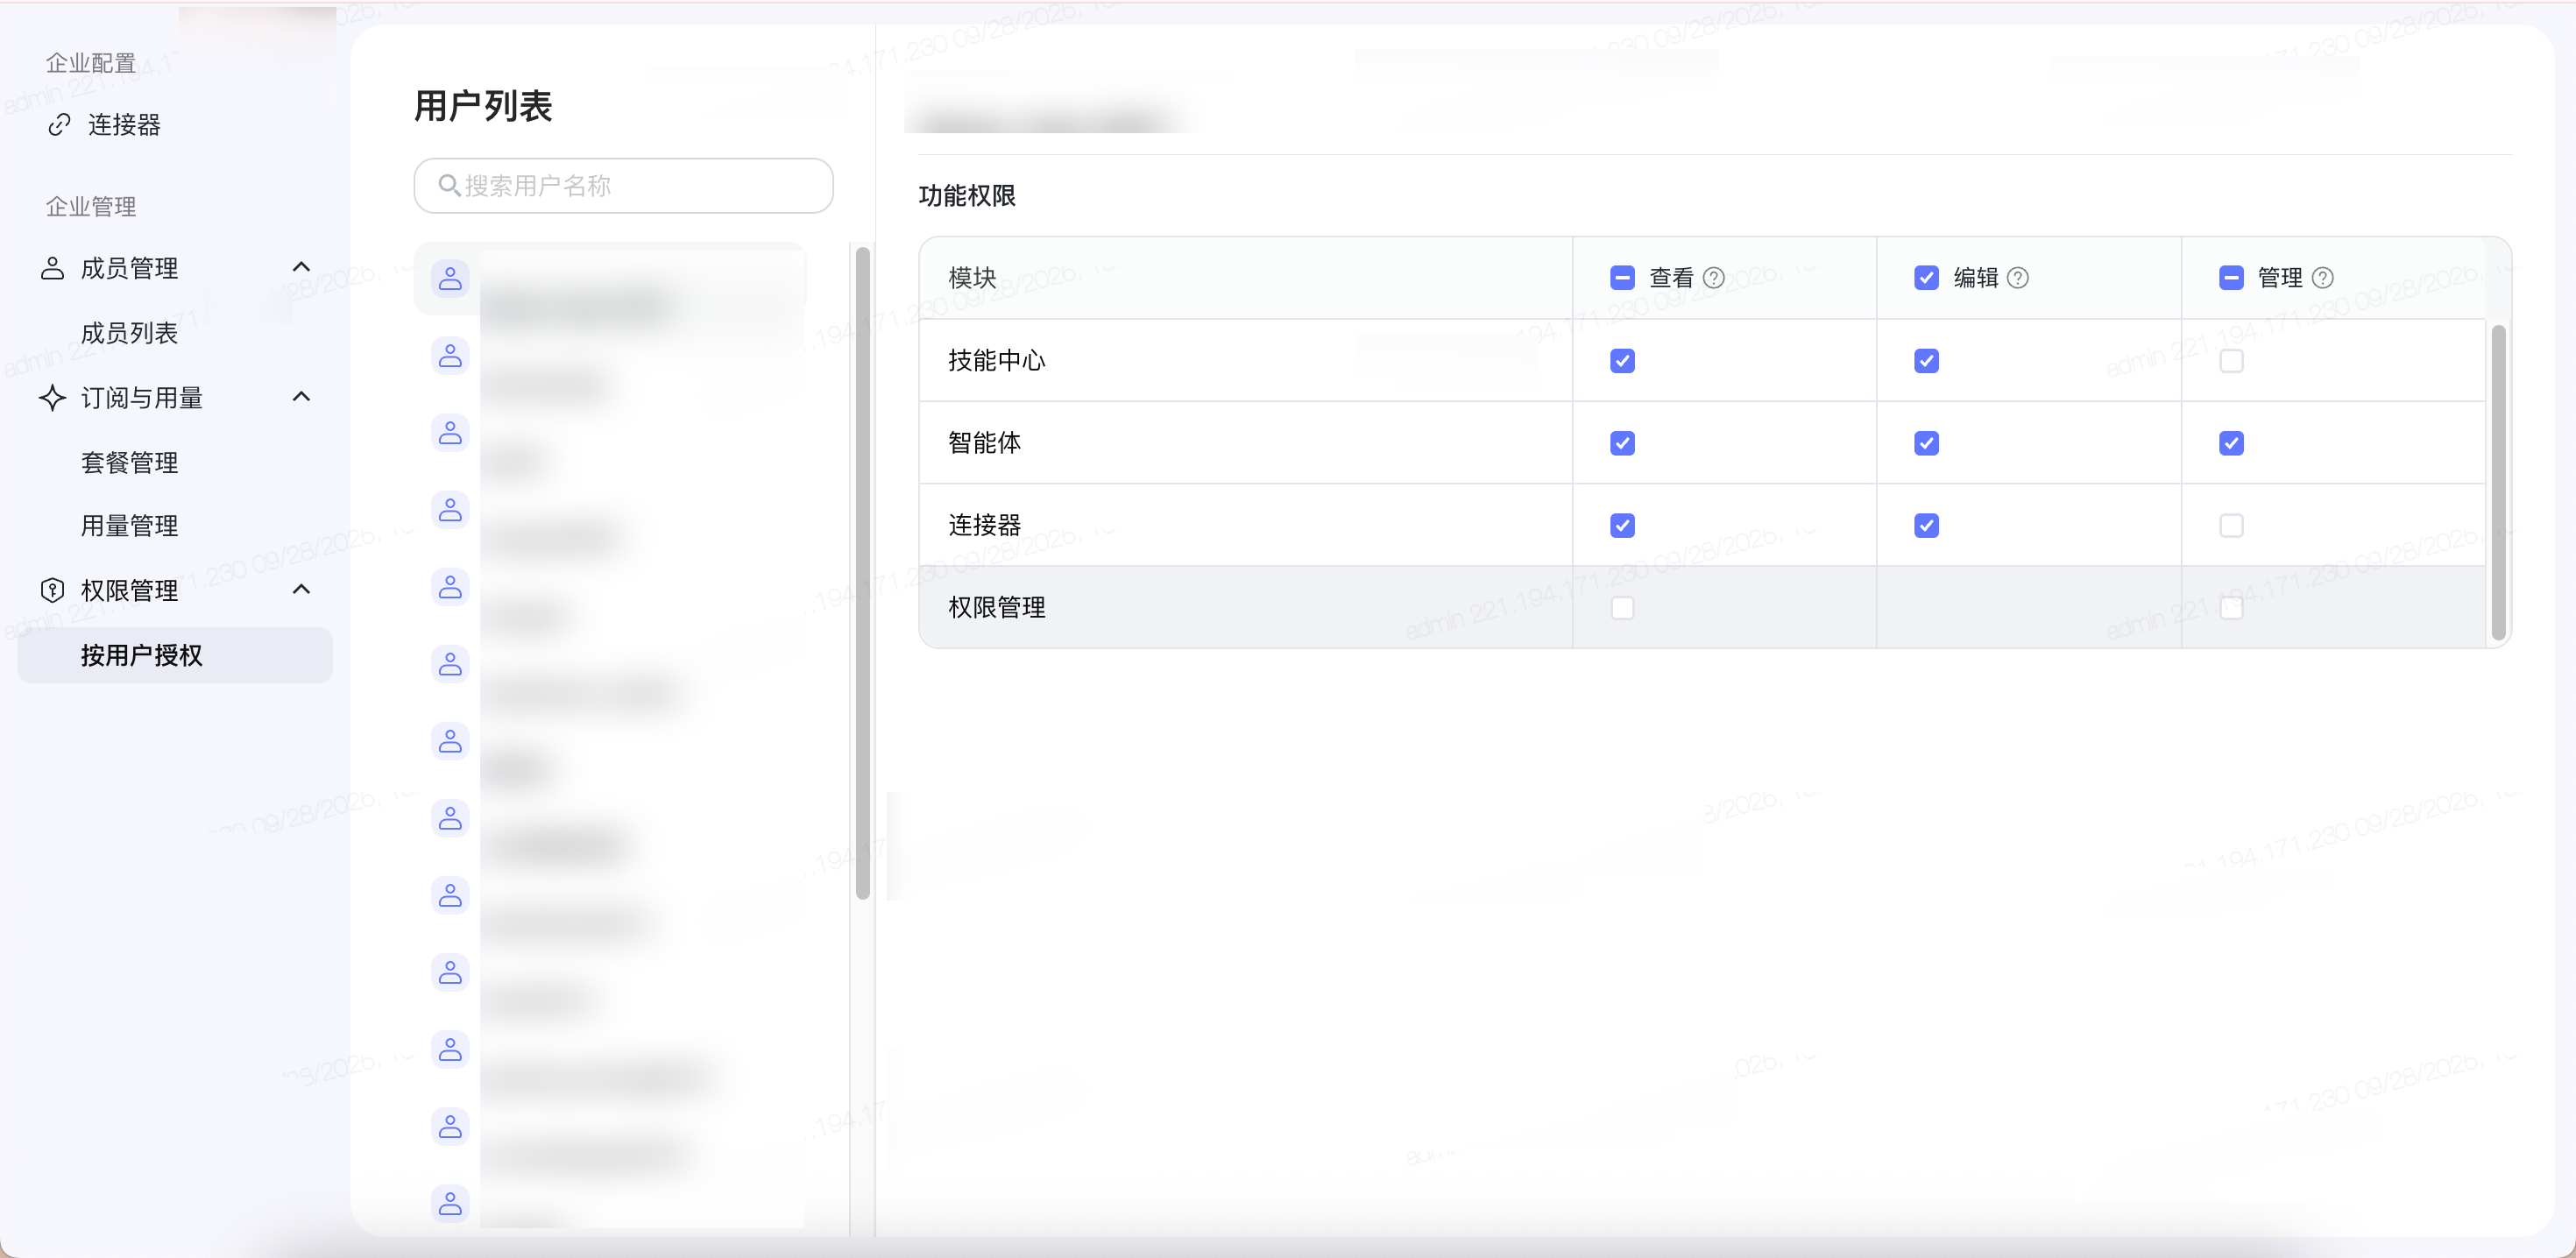The image size is (2576, 1258).
Task: Collapse the 成员管理 section chevron
Action: tap(301, 267)
